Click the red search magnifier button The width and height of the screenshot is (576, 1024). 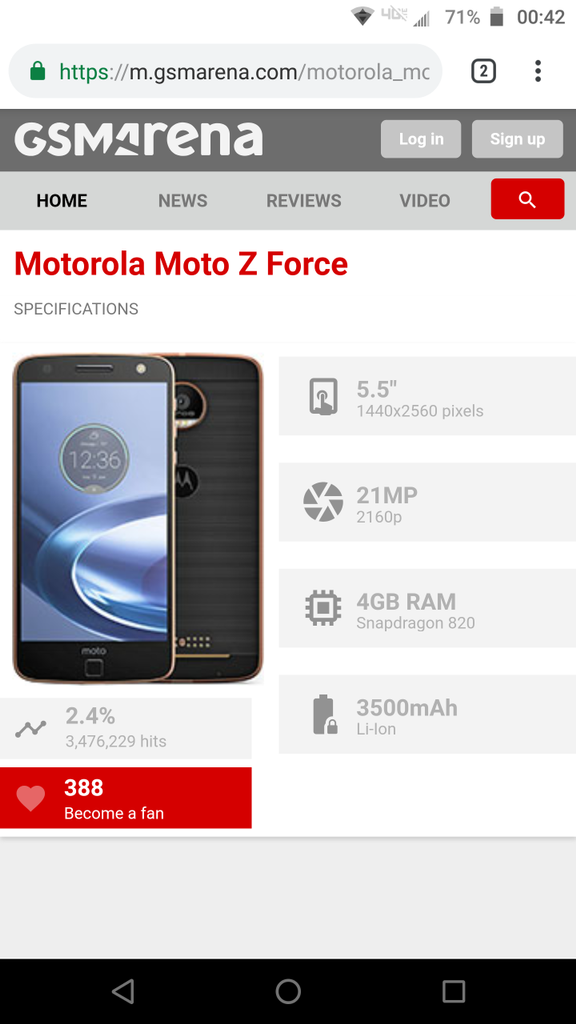(527, 199)
